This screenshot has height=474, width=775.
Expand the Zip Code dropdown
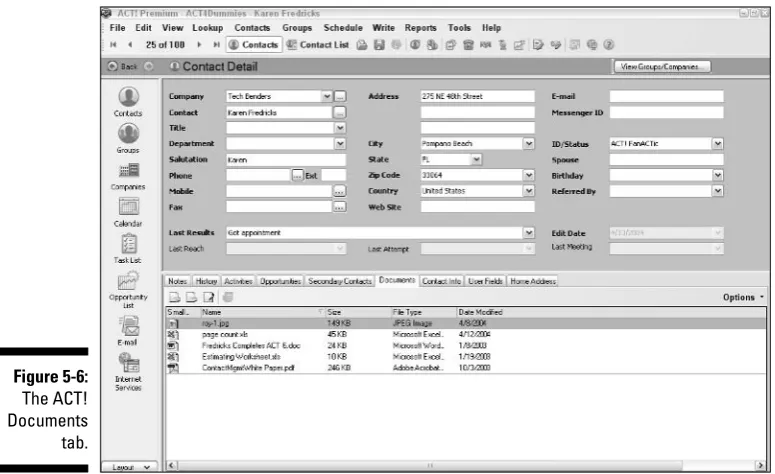click(529, 175)
